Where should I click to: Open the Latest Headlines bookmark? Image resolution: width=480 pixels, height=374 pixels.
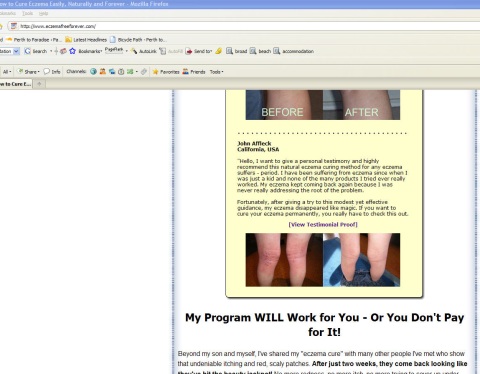coord(86,40)
